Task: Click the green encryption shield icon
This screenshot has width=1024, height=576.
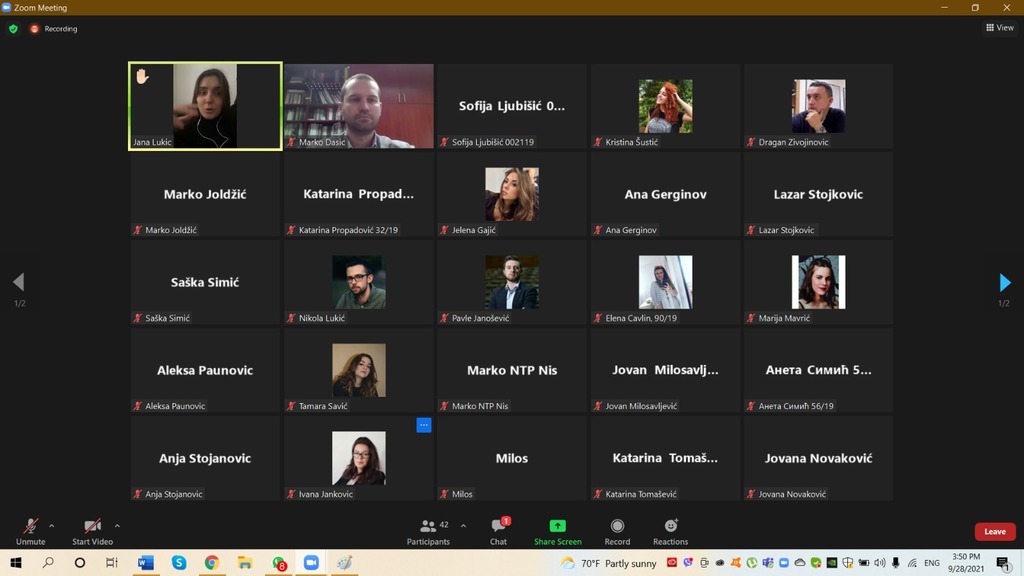Action: [13, 29]
